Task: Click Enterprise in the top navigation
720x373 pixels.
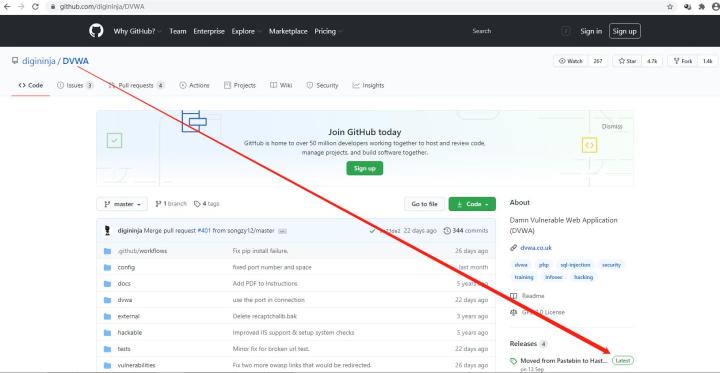Action: [209, 31]
